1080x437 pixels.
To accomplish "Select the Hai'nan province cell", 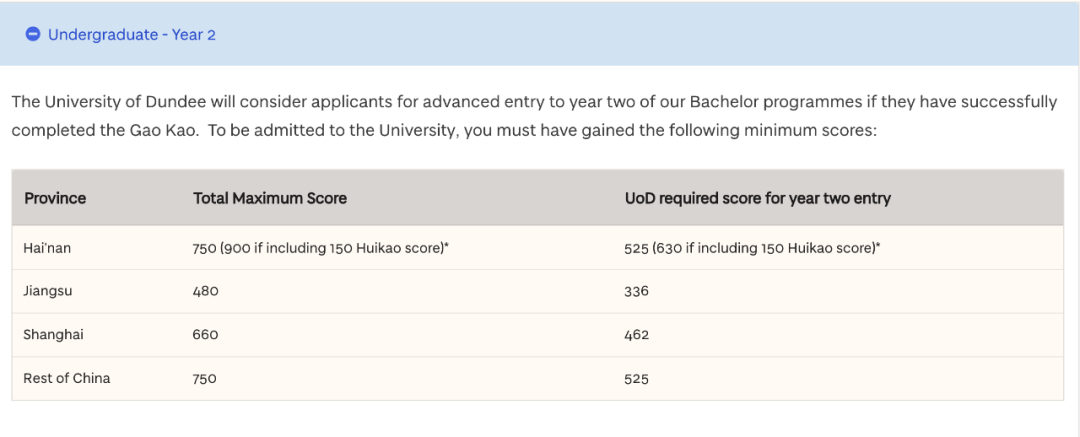I will [47, 248].
